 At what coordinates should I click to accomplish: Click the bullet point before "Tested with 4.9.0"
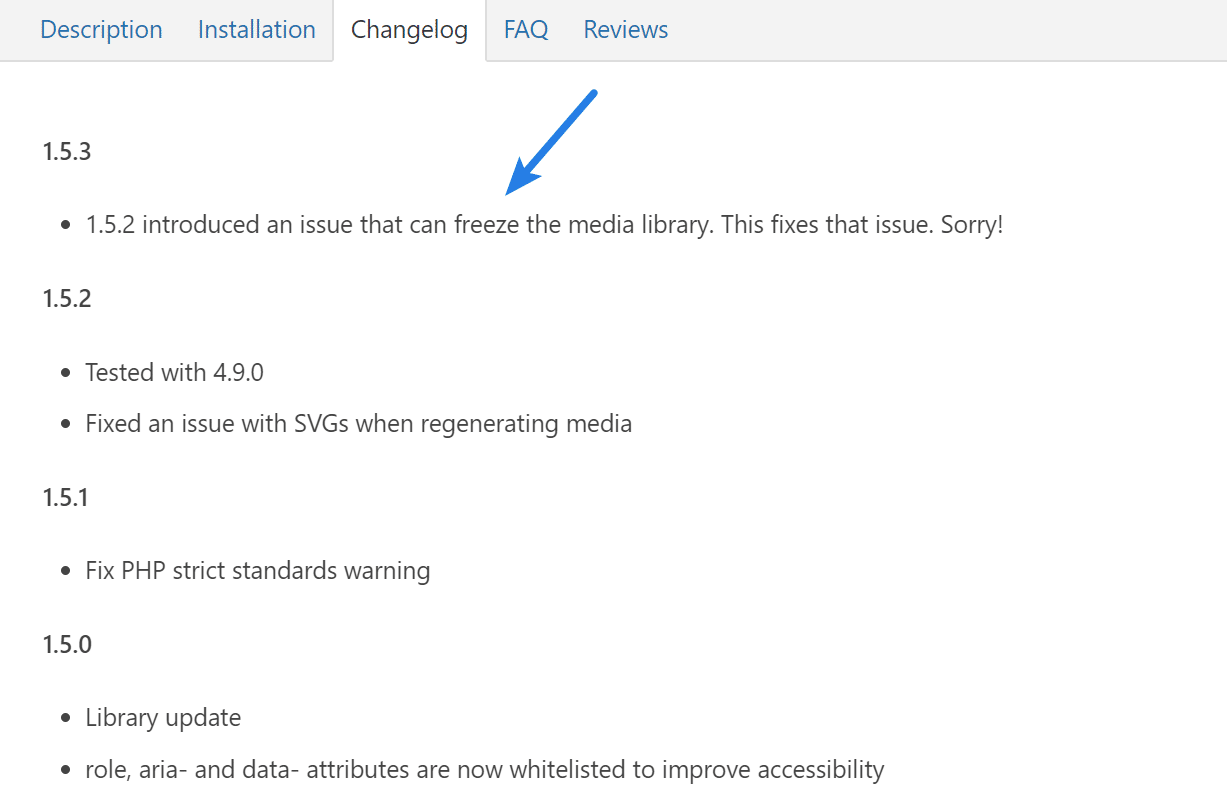click(66, 374)
